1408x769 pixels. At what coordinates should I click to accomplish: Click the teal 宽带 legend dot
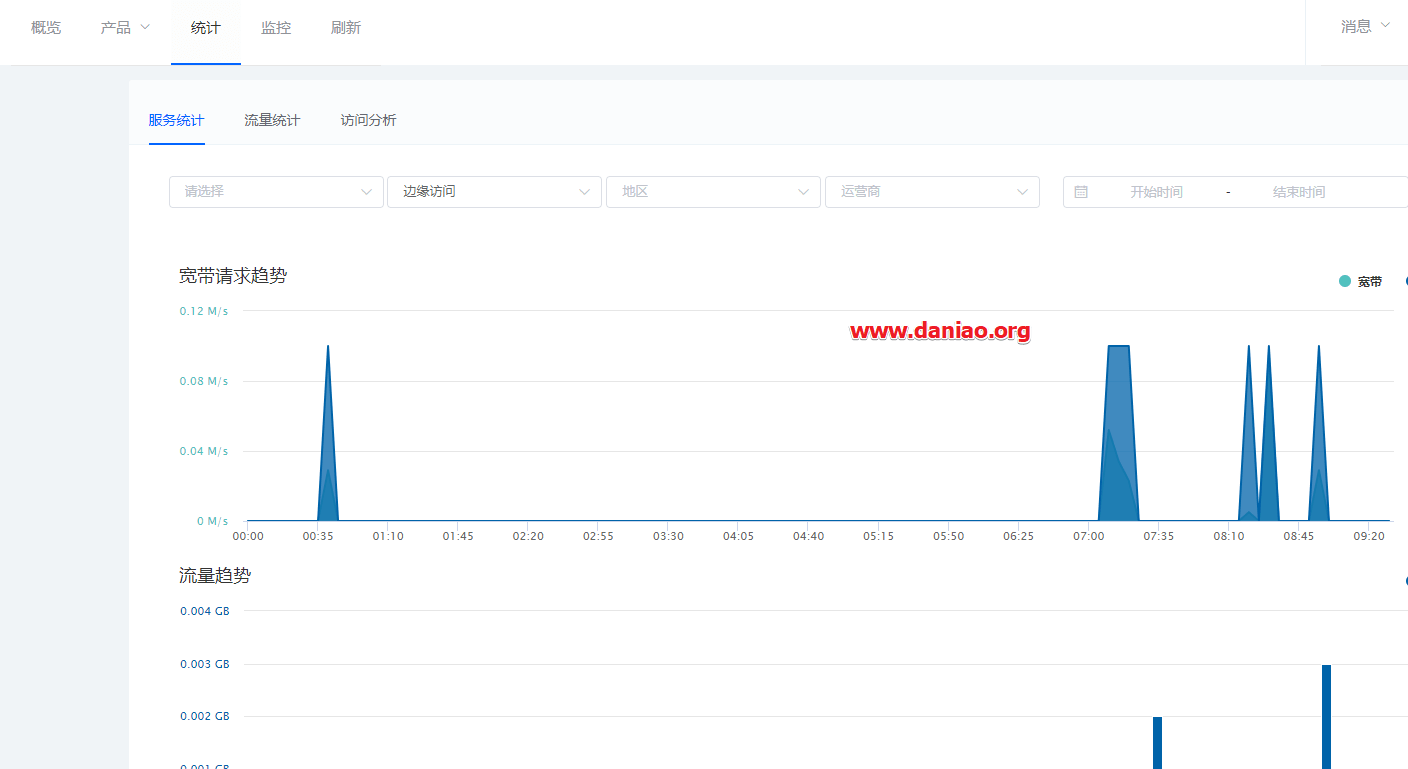(1345, 281)
